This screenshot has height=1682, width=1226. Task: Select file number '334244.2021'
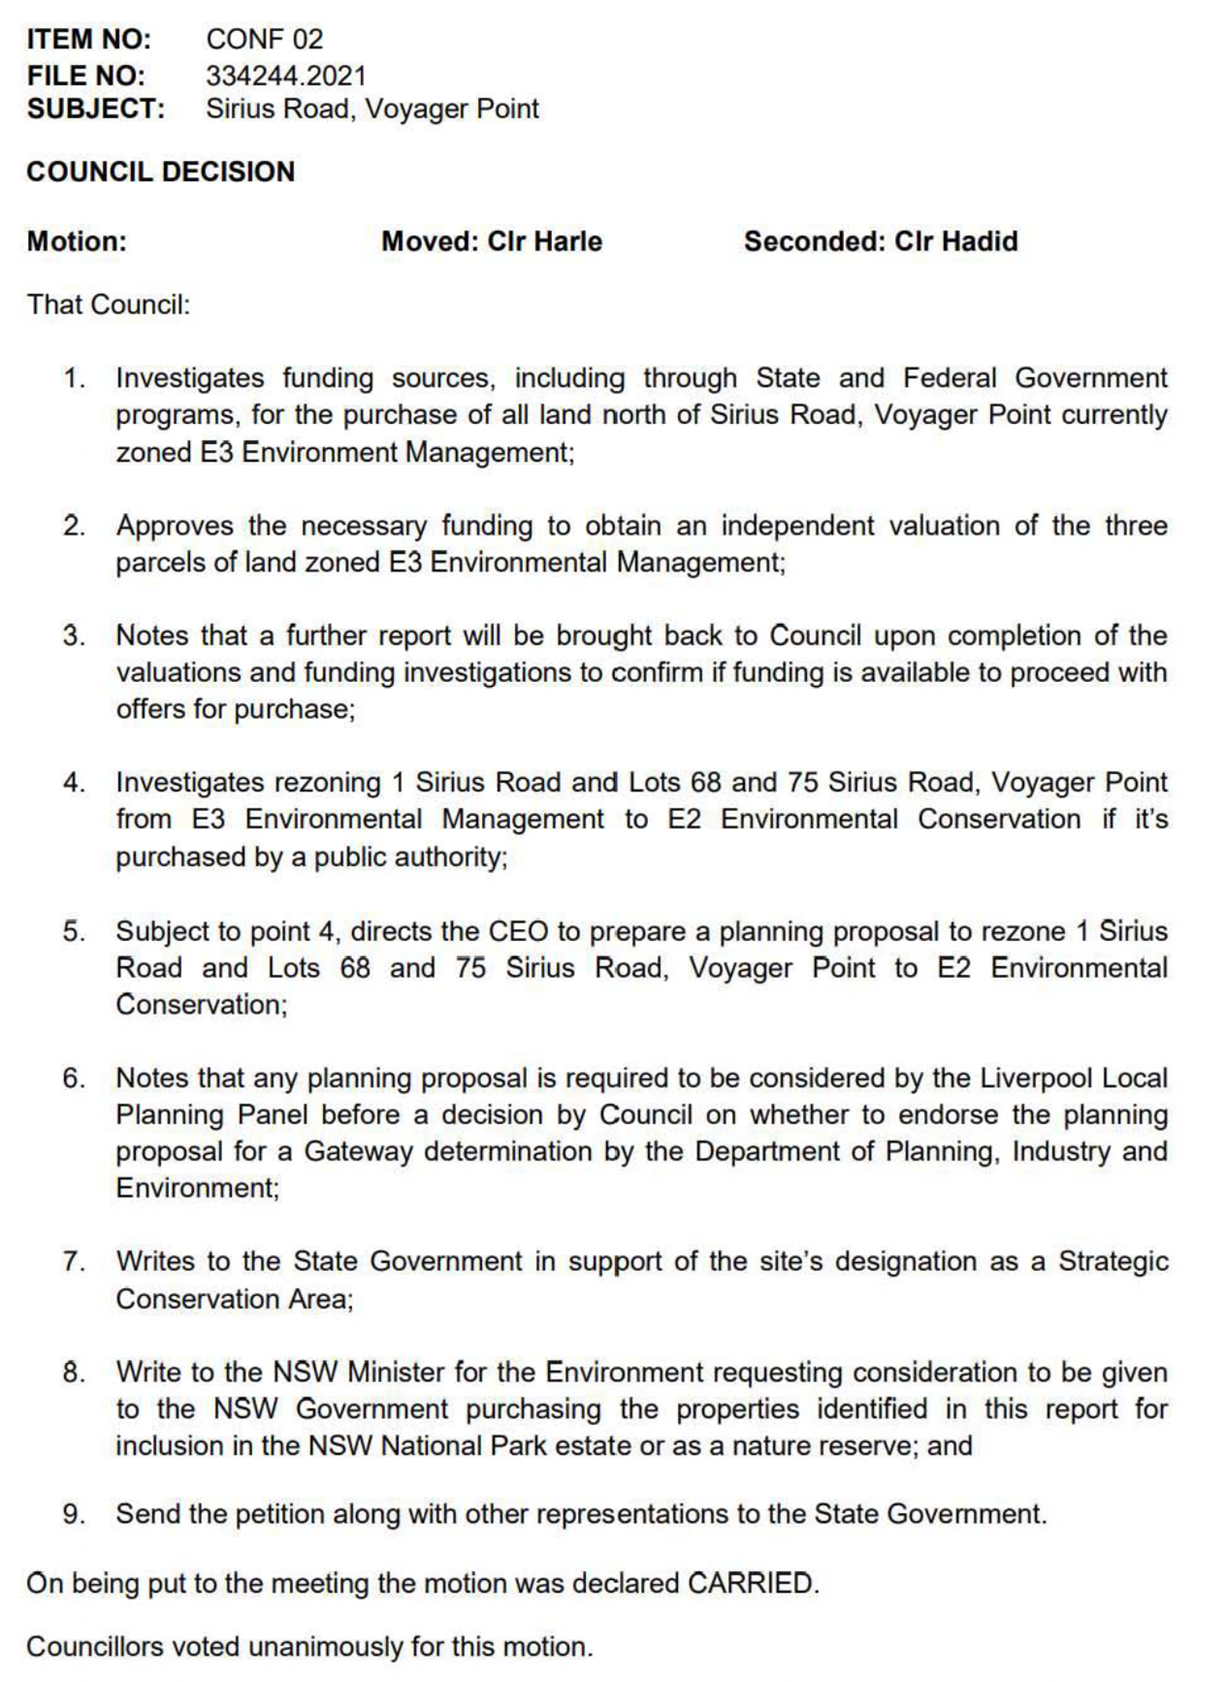(x=286, y=76)
